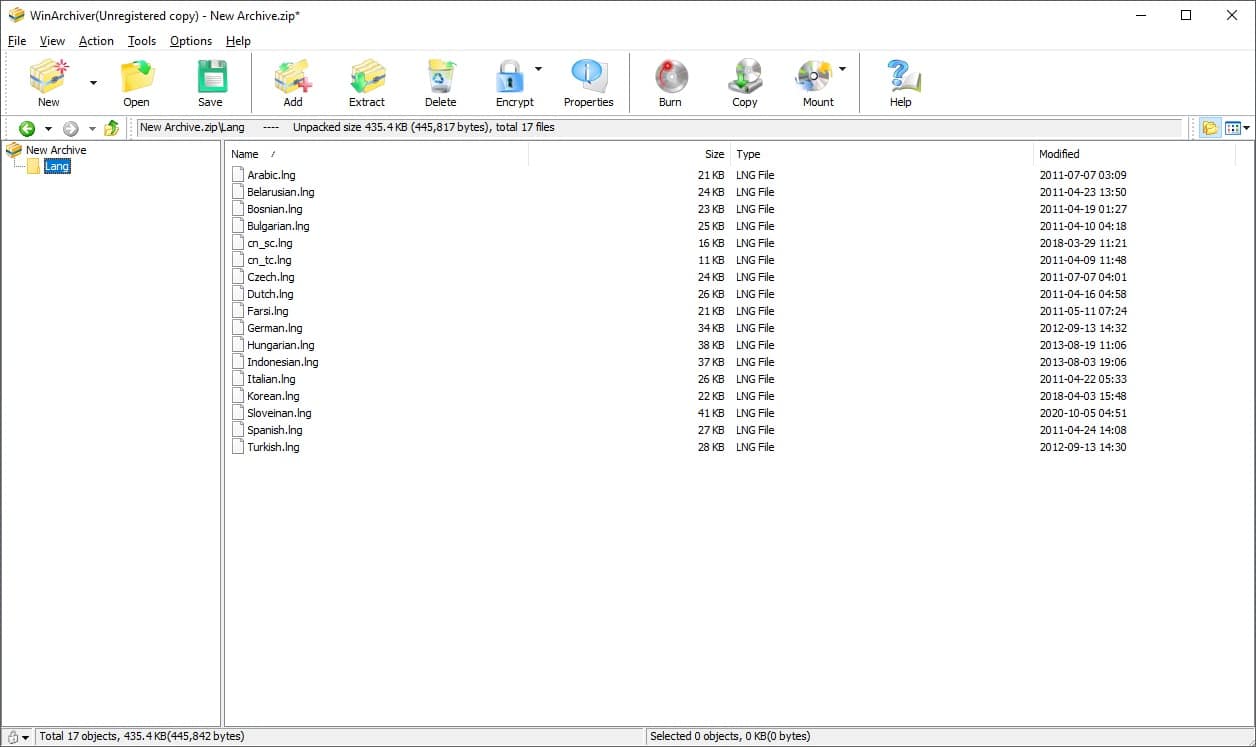The width and height of the screenshot is (1256, 747).
Task: Click the 2020-10-05 04:51 modified date
Action: pos(1083,413)
